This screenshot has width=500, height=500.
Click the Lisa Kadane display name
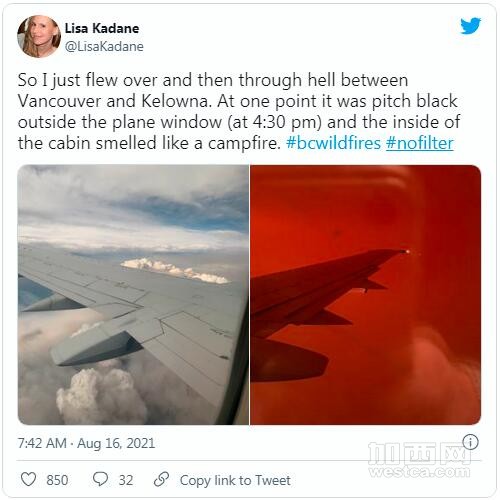click(102, 28)
